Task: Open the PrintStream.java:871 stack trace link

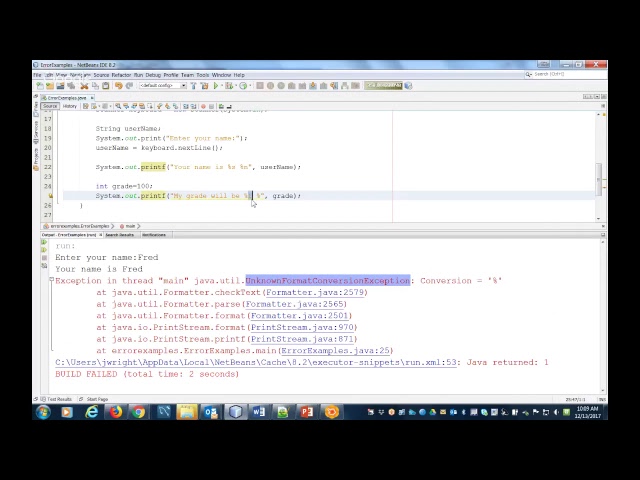Action: point(302,339)
